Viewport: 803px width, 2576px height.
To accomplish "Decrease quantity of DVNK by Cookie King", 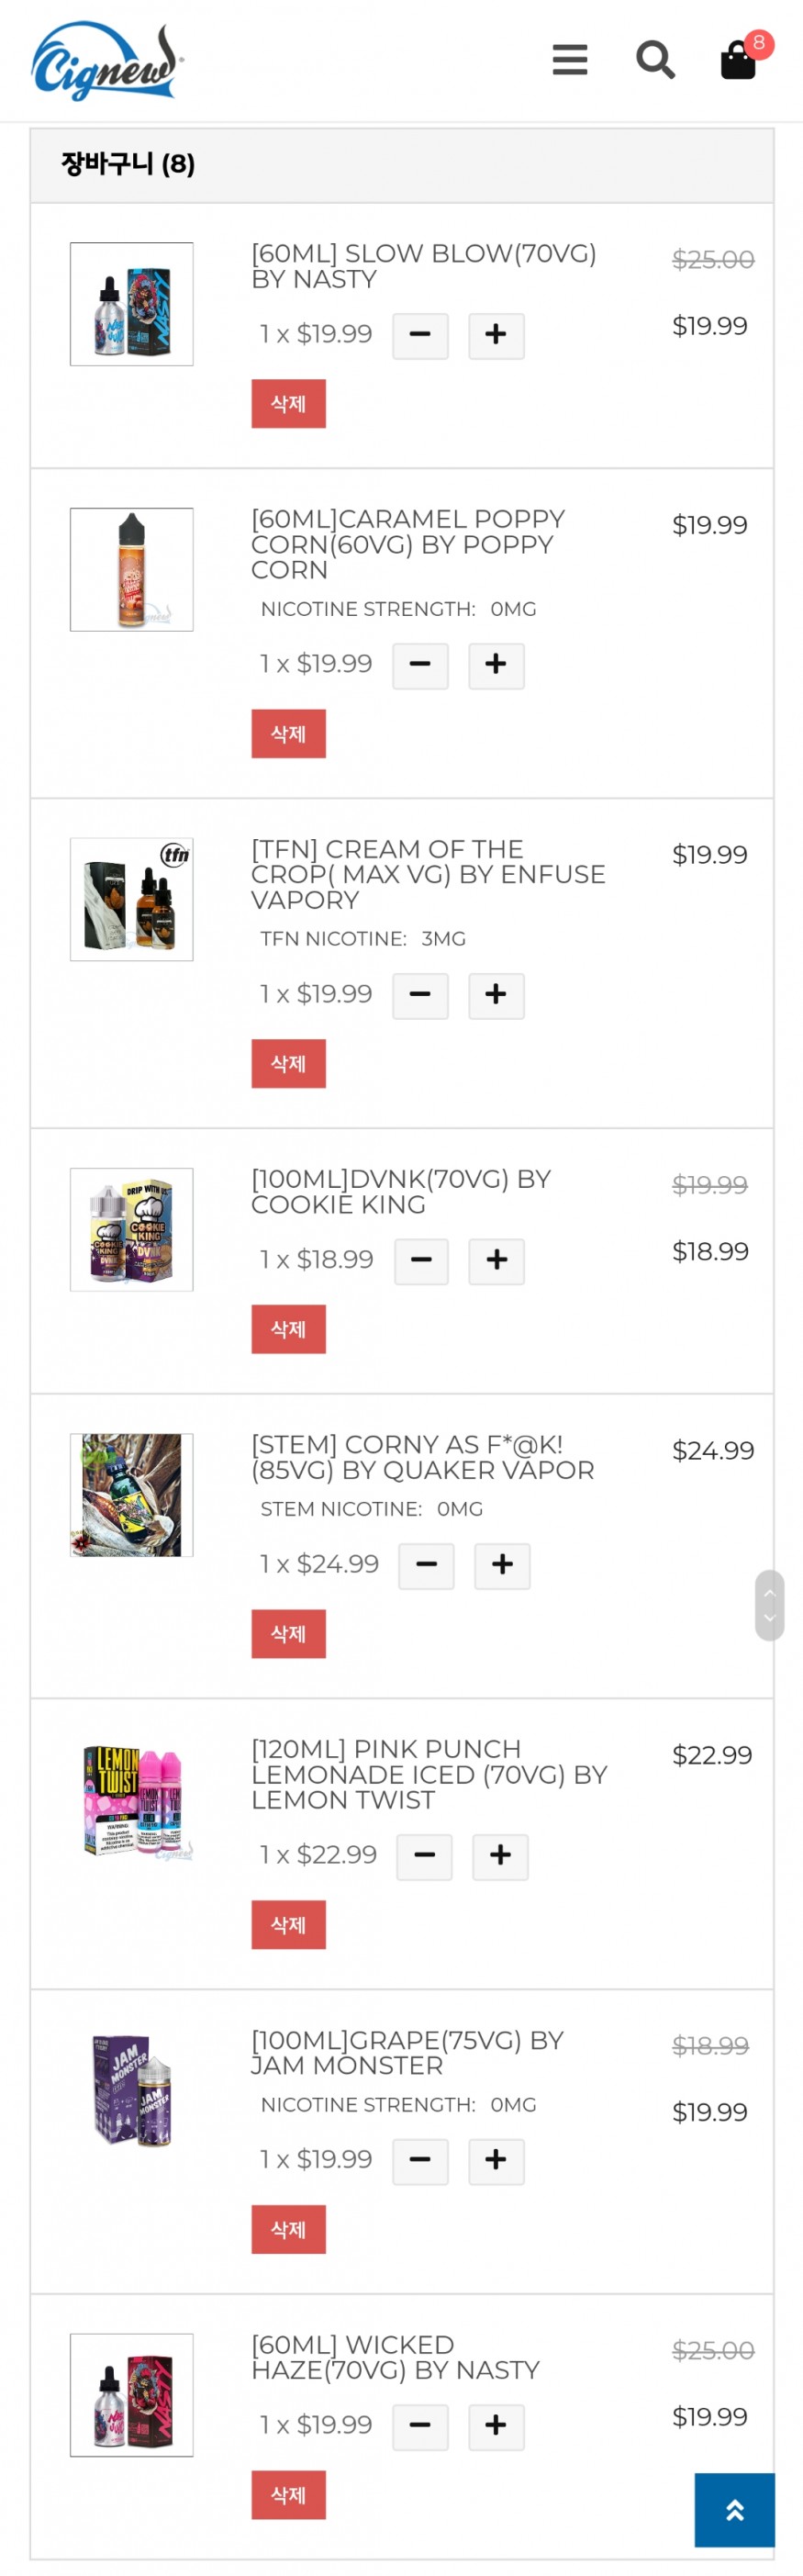I will click(x=421, y=1260).
